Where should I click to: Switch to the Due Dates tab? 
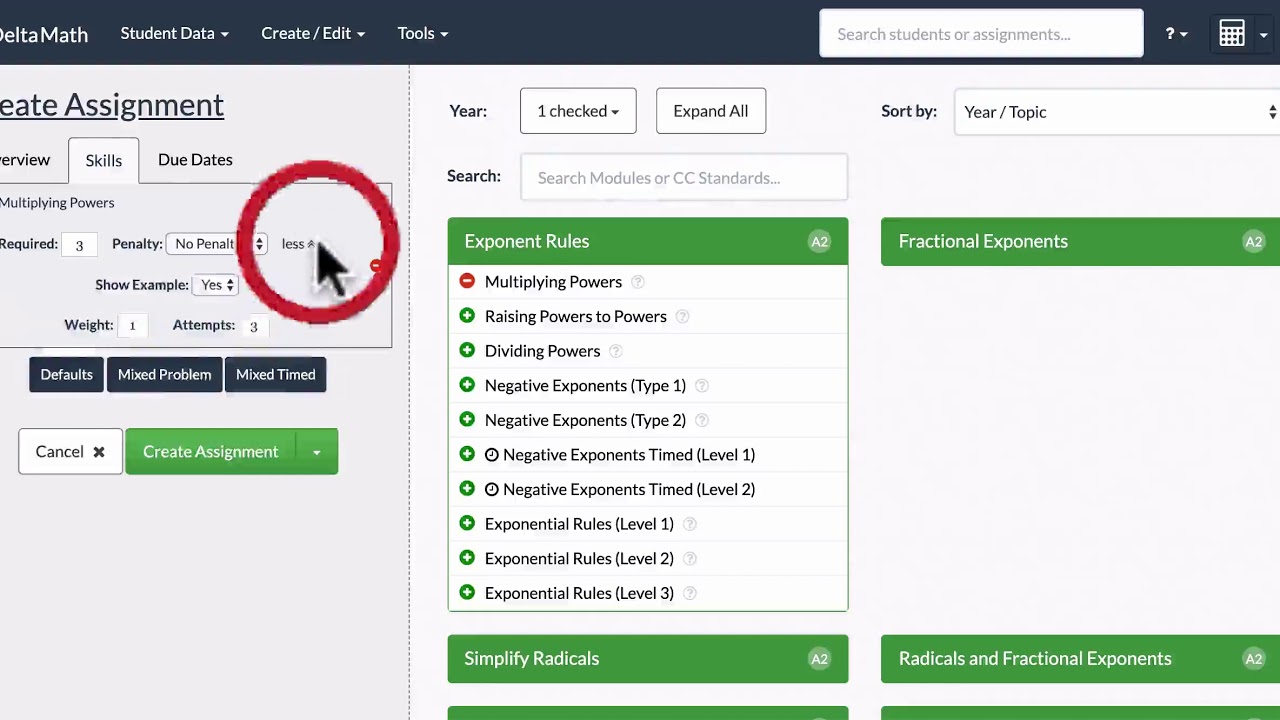[195, 160]
